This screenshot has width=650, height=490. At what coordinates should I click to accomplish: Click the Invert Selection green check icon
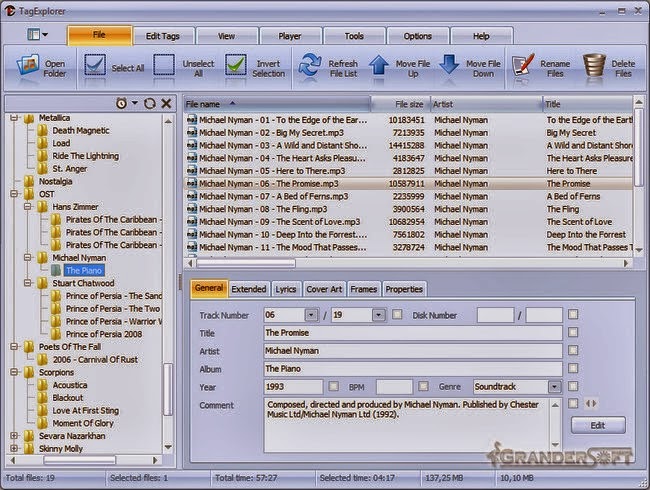click(x=235, y=65)
